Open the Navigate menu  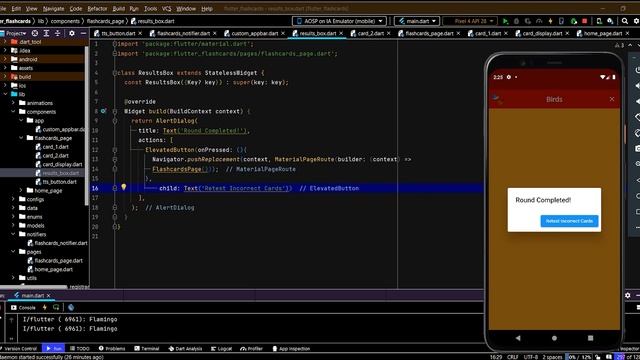click(53, 9)
